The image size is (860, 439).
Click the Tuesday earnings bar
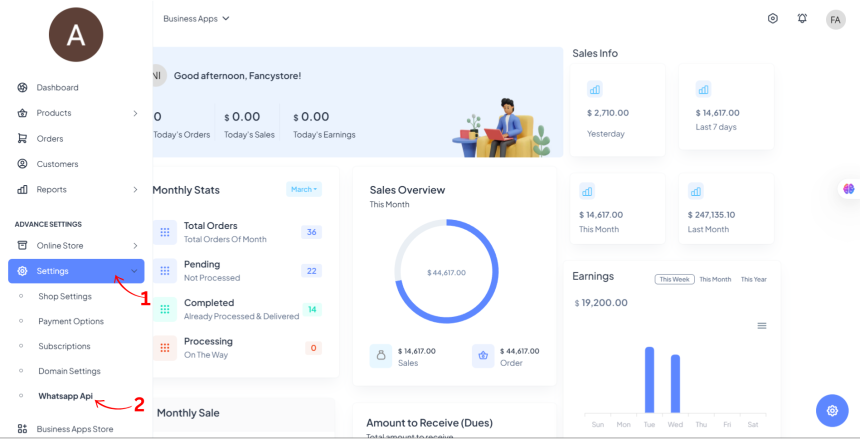[649, 379]
